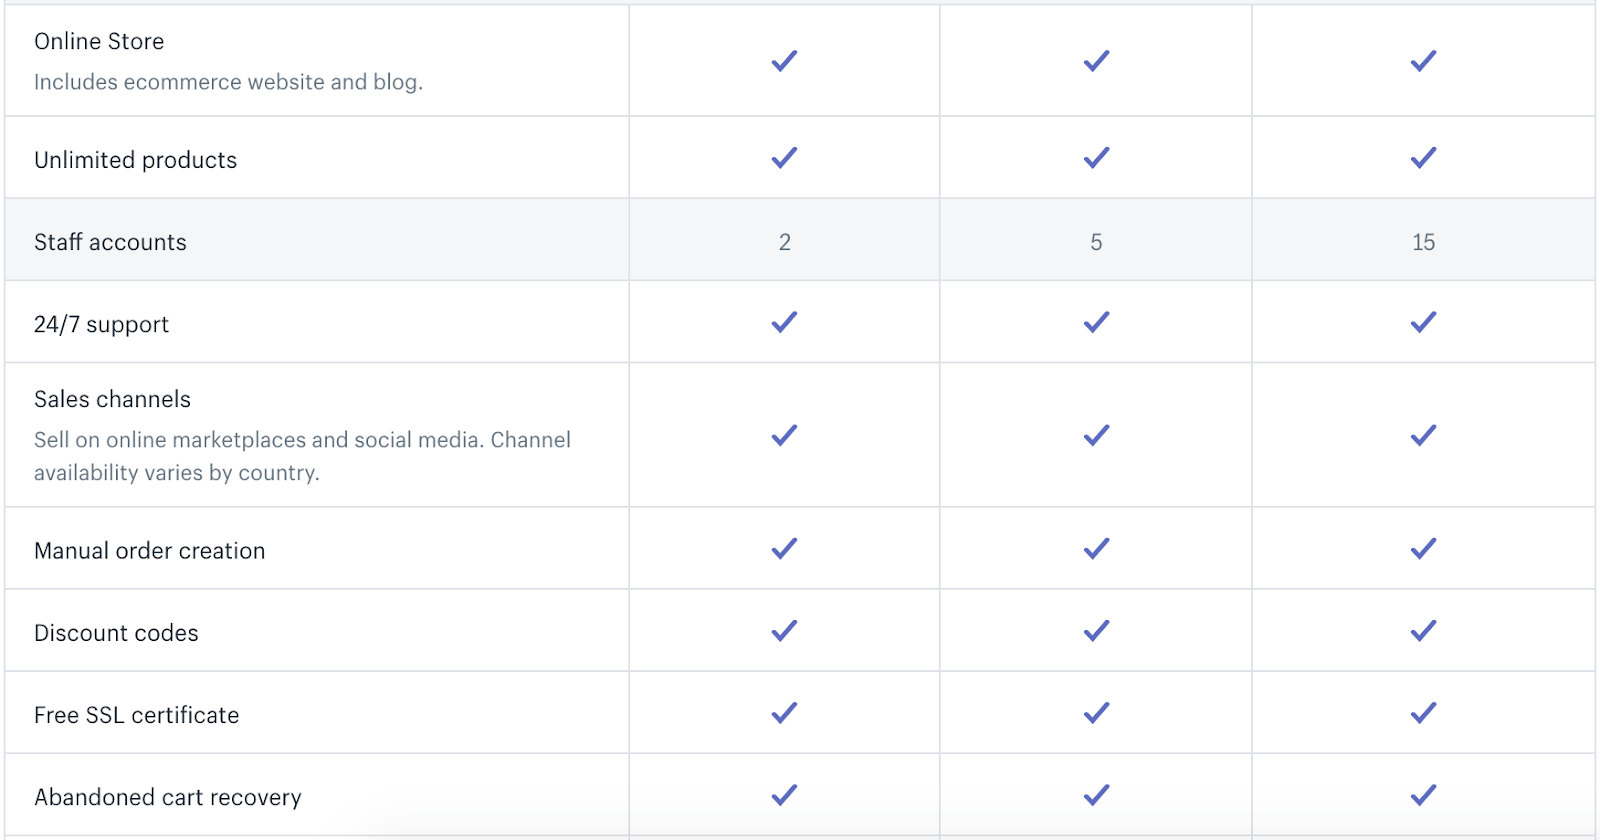The height and width of the screenshot is (840, 1600).
Task: Click Abandoned cart recovery checkmark in second column
Action: pyautogui.click(x=1096, y=795)
